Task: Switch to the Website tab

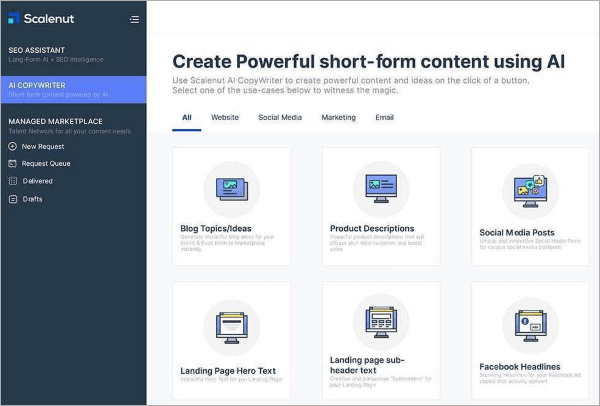Action: (225, 117)
